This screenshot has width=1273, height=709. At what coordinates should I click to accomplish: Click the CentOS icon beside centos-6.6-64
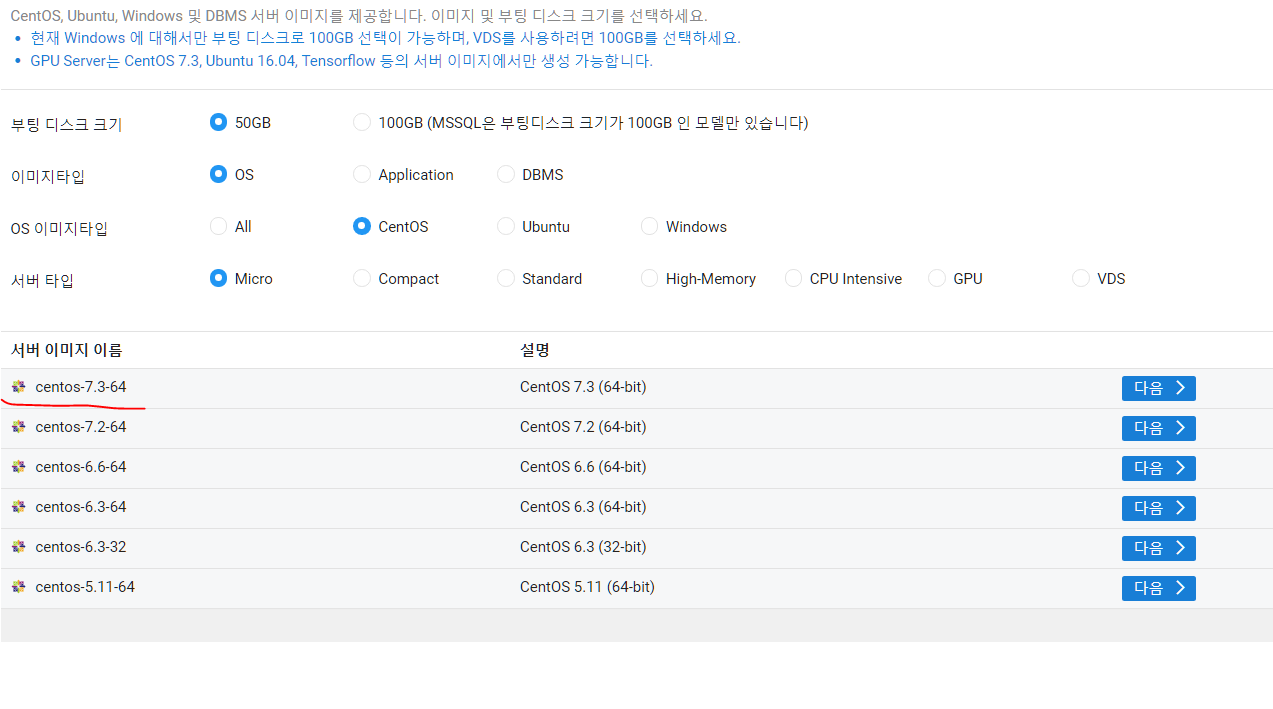click(18, 467)
